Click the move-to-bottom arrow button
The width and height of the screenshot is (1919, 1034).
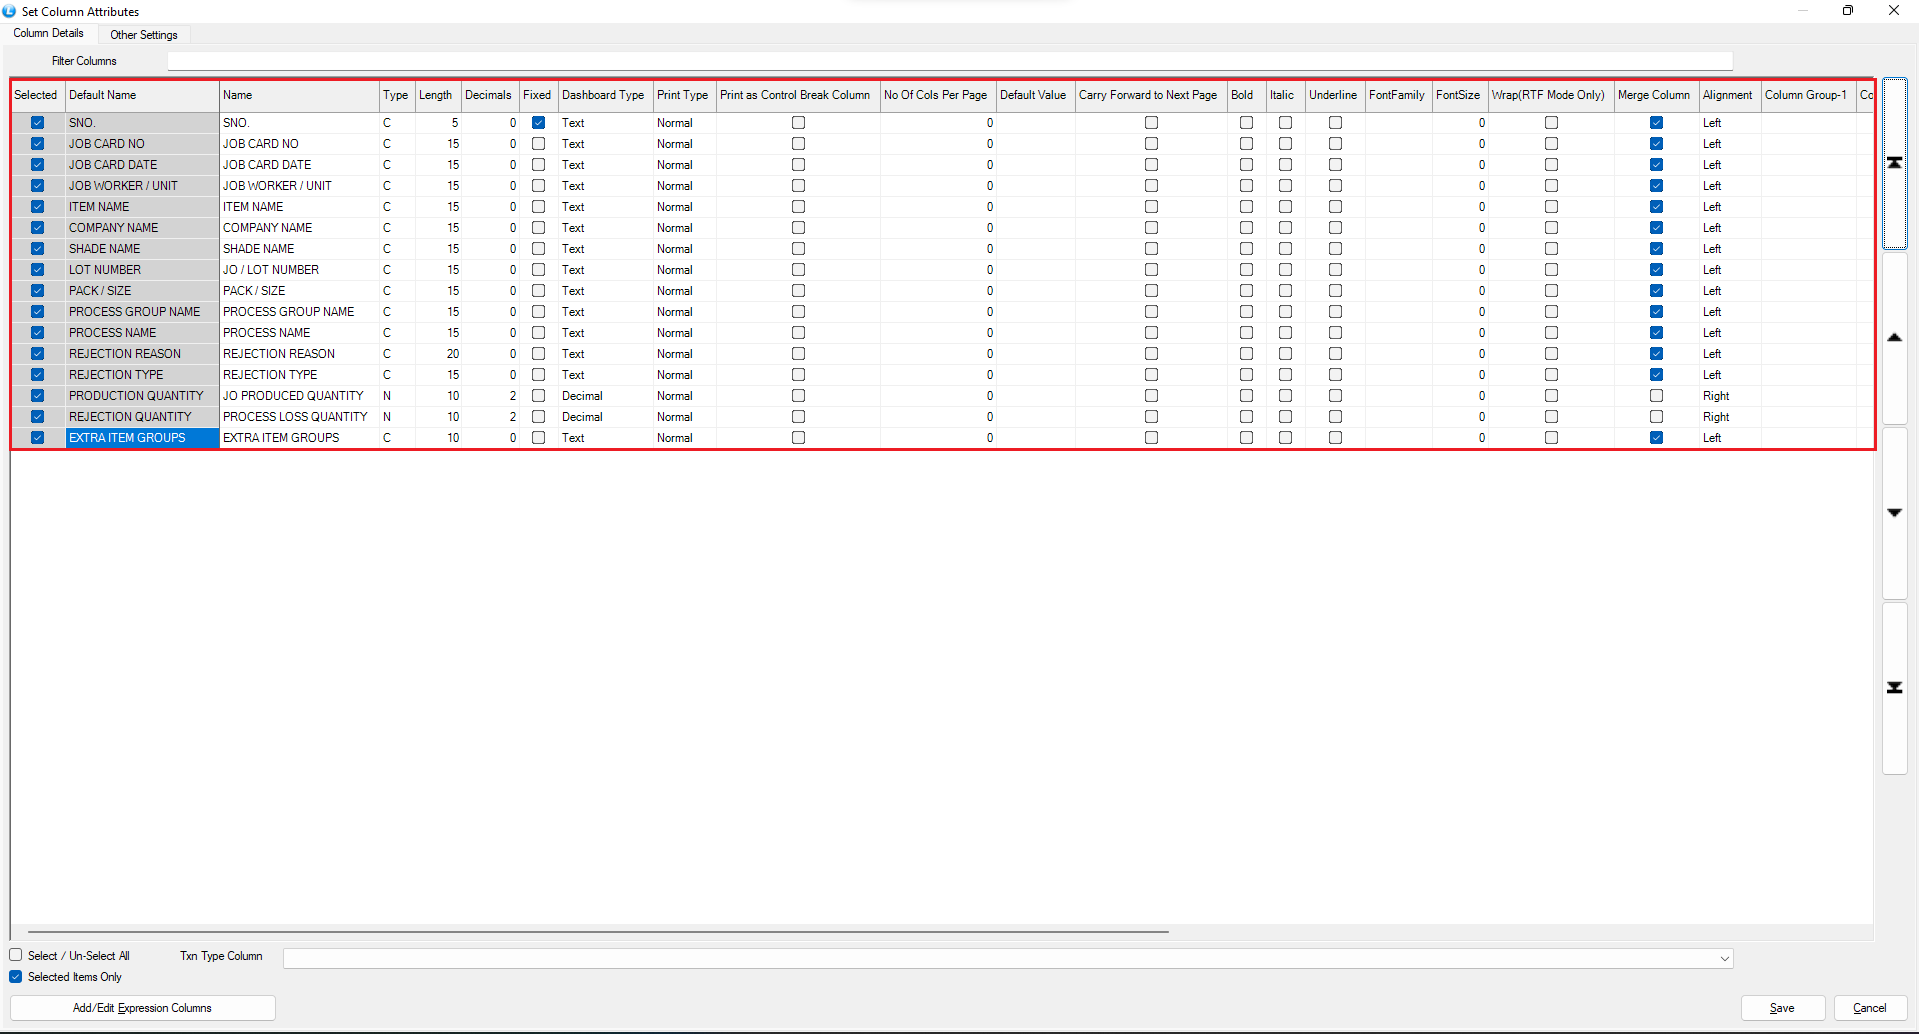pos(1894,688)
